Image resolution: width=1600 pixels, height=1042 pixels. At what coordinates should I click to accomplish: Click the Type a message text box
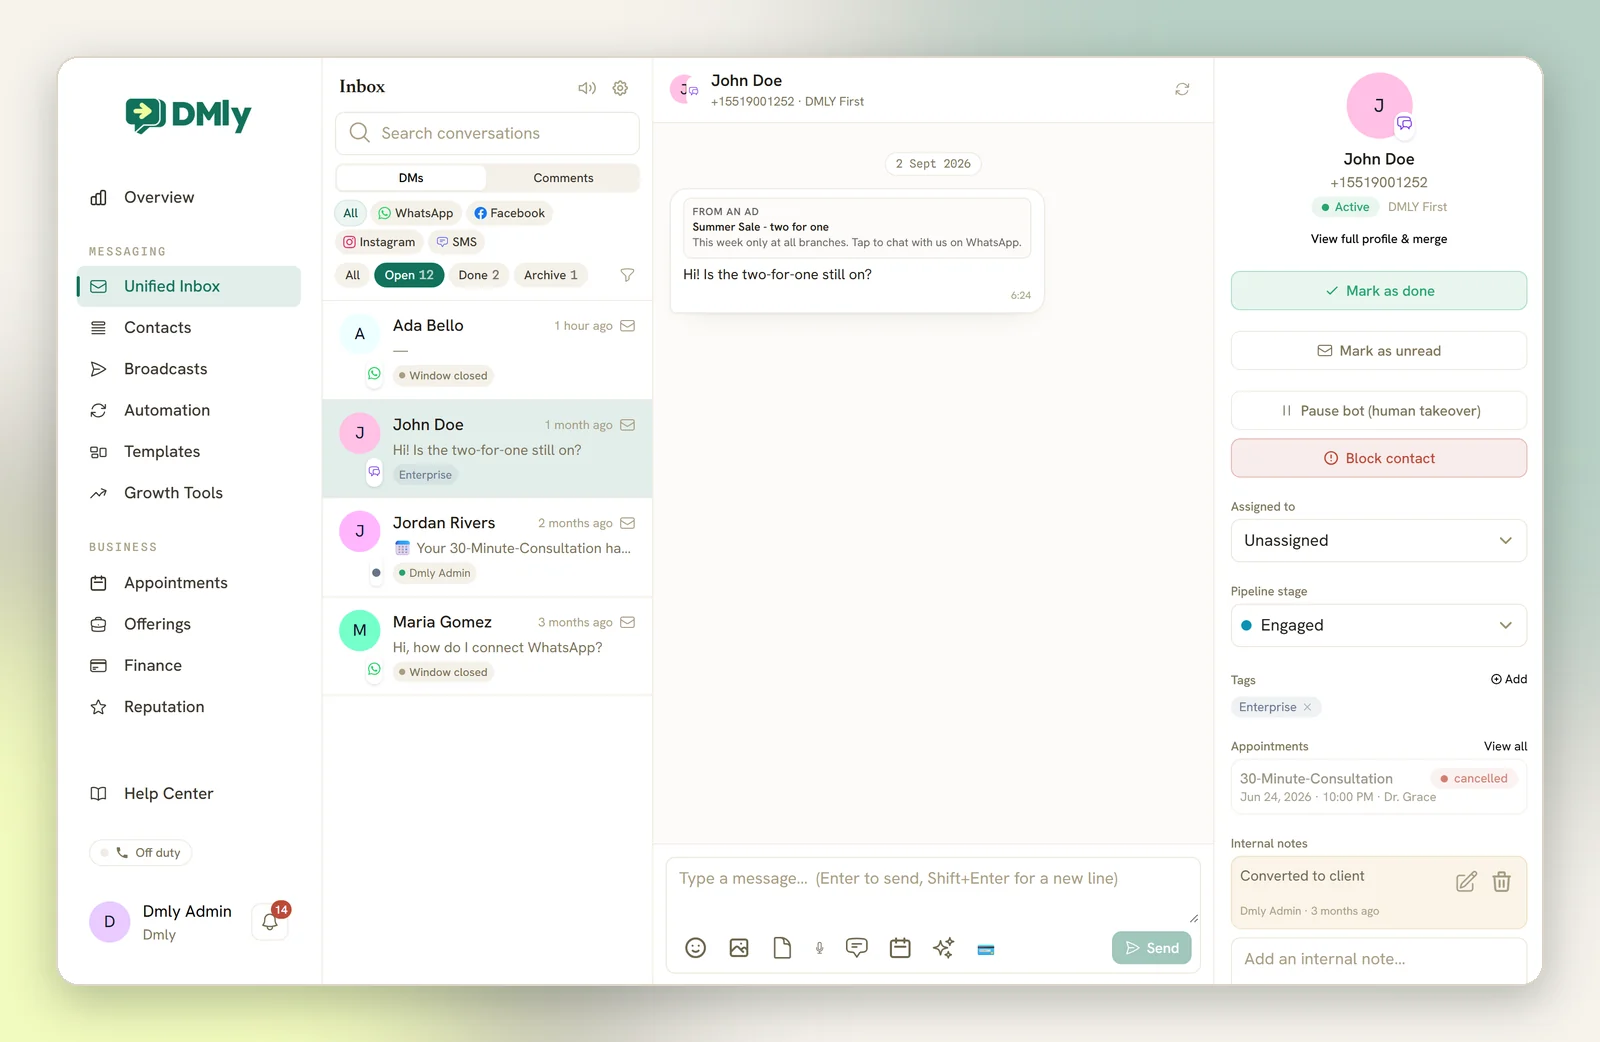point(933,890)
